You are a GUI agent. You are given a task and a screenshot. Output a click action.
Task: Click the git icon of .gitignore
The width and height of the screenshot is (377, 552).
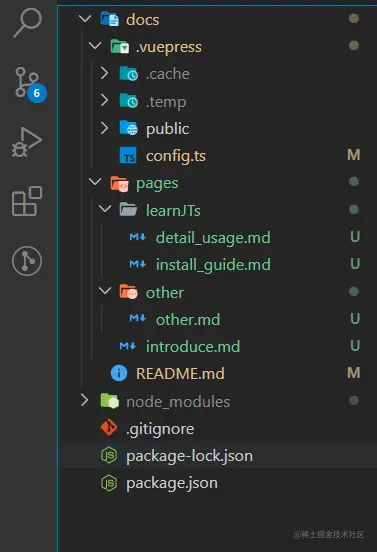(x=109, y=427)
